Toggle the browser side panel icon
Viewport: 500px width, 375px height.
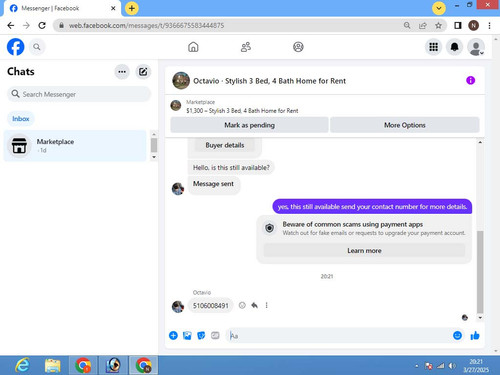click(458, 25)
